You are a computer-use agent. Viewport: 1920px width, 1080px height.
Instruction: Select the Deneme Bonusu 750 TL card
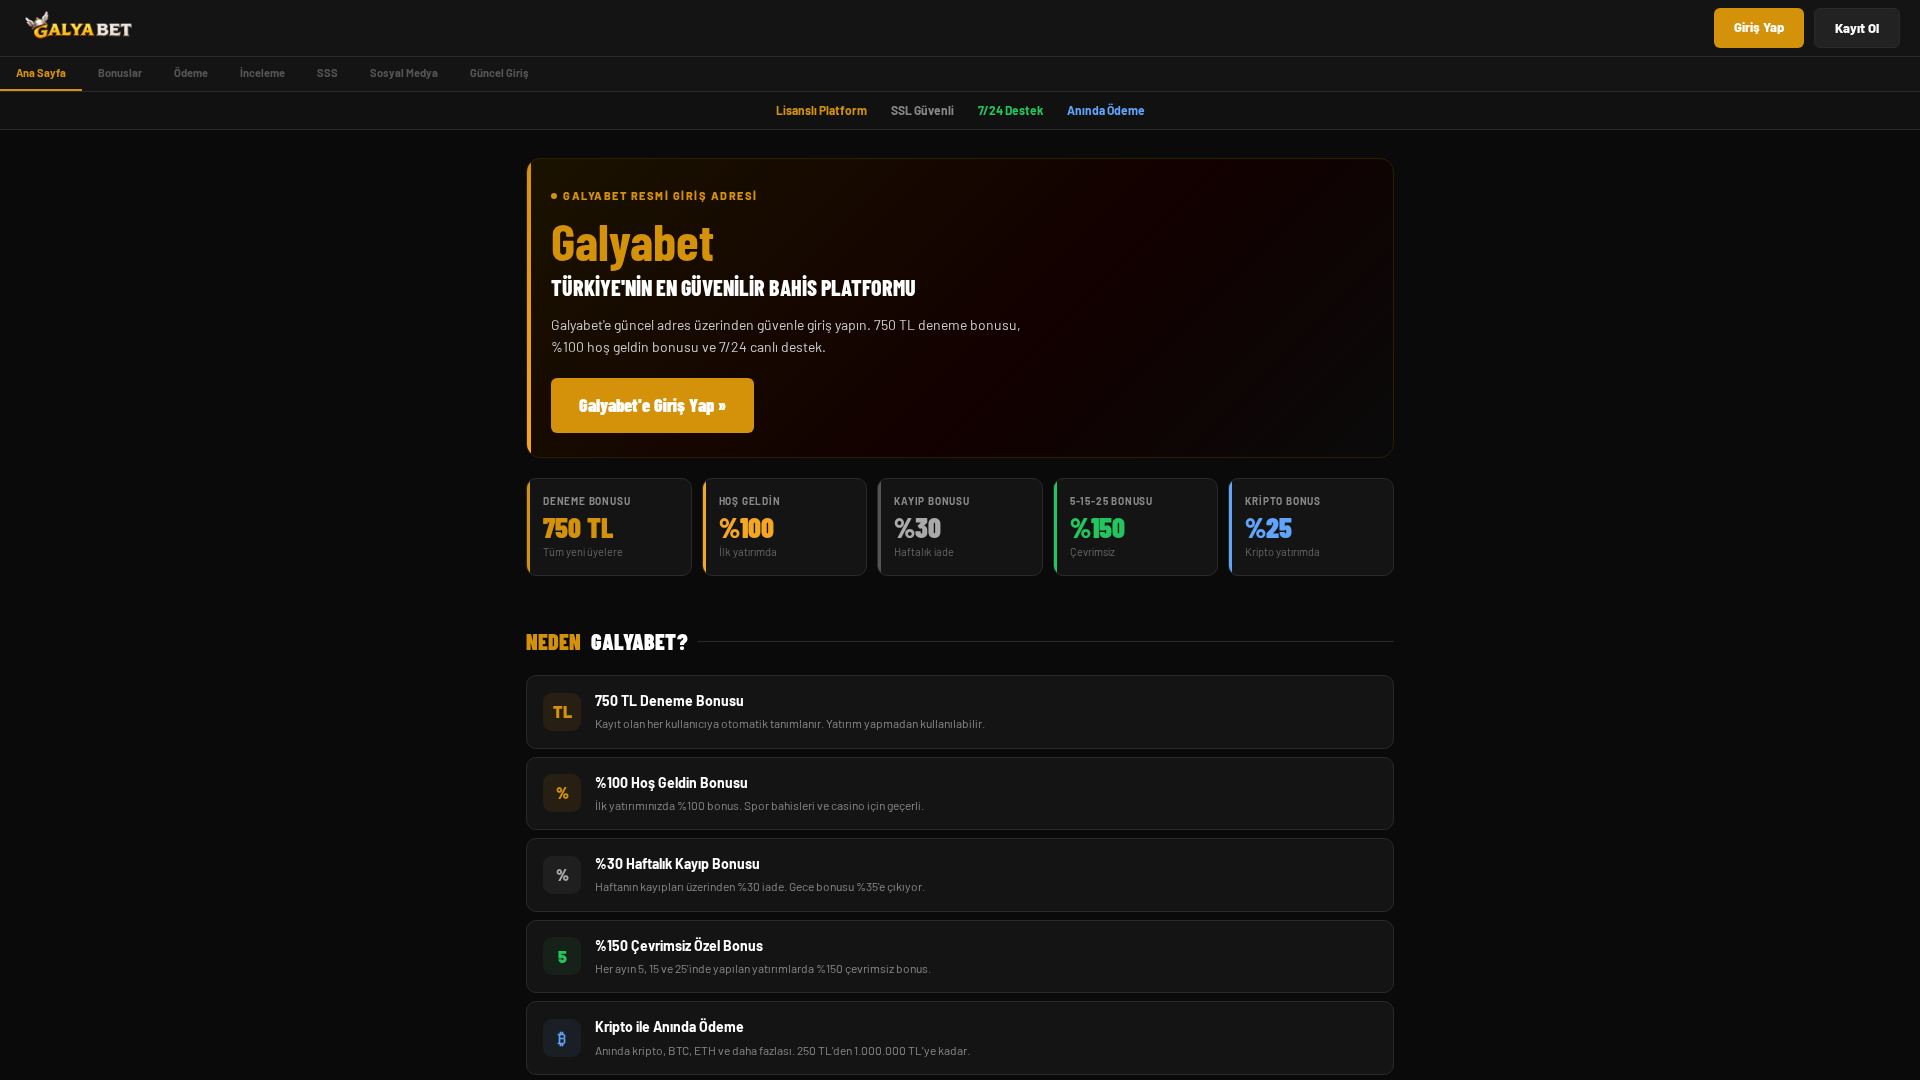pos(609,527)
